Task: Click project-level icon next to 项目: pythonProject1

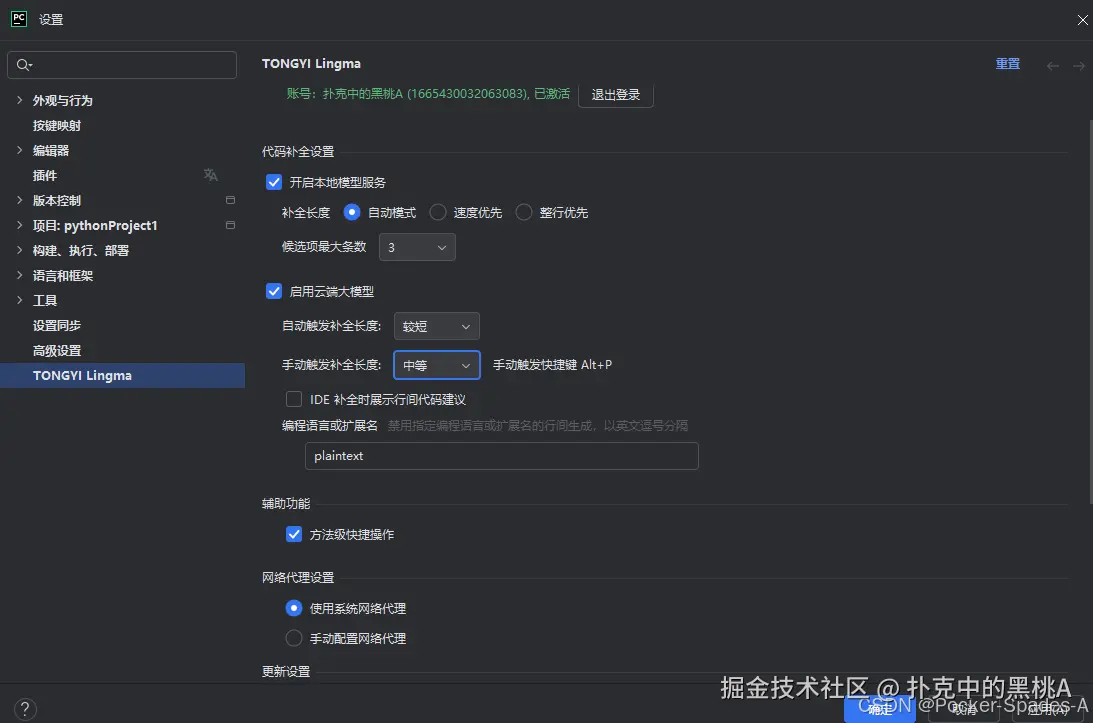Action: [x=230, y=225]
